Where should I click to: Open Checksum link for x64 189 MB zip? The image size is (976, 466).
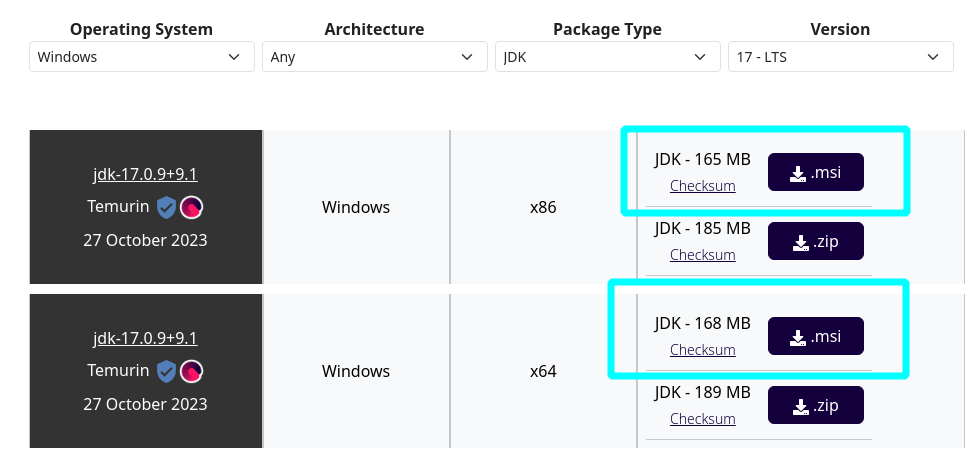pos(702,419)
